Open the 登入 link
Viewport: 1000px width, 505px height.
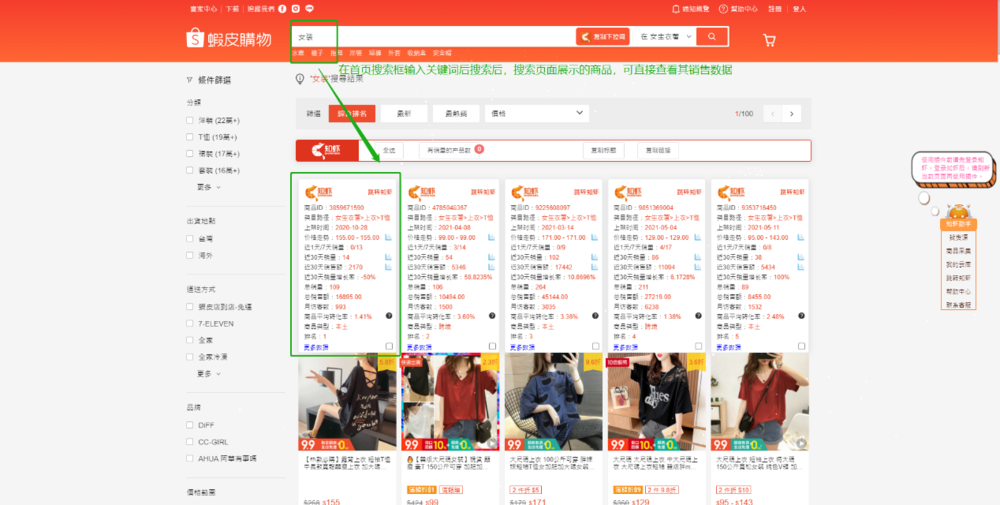(x=800, y=9)
